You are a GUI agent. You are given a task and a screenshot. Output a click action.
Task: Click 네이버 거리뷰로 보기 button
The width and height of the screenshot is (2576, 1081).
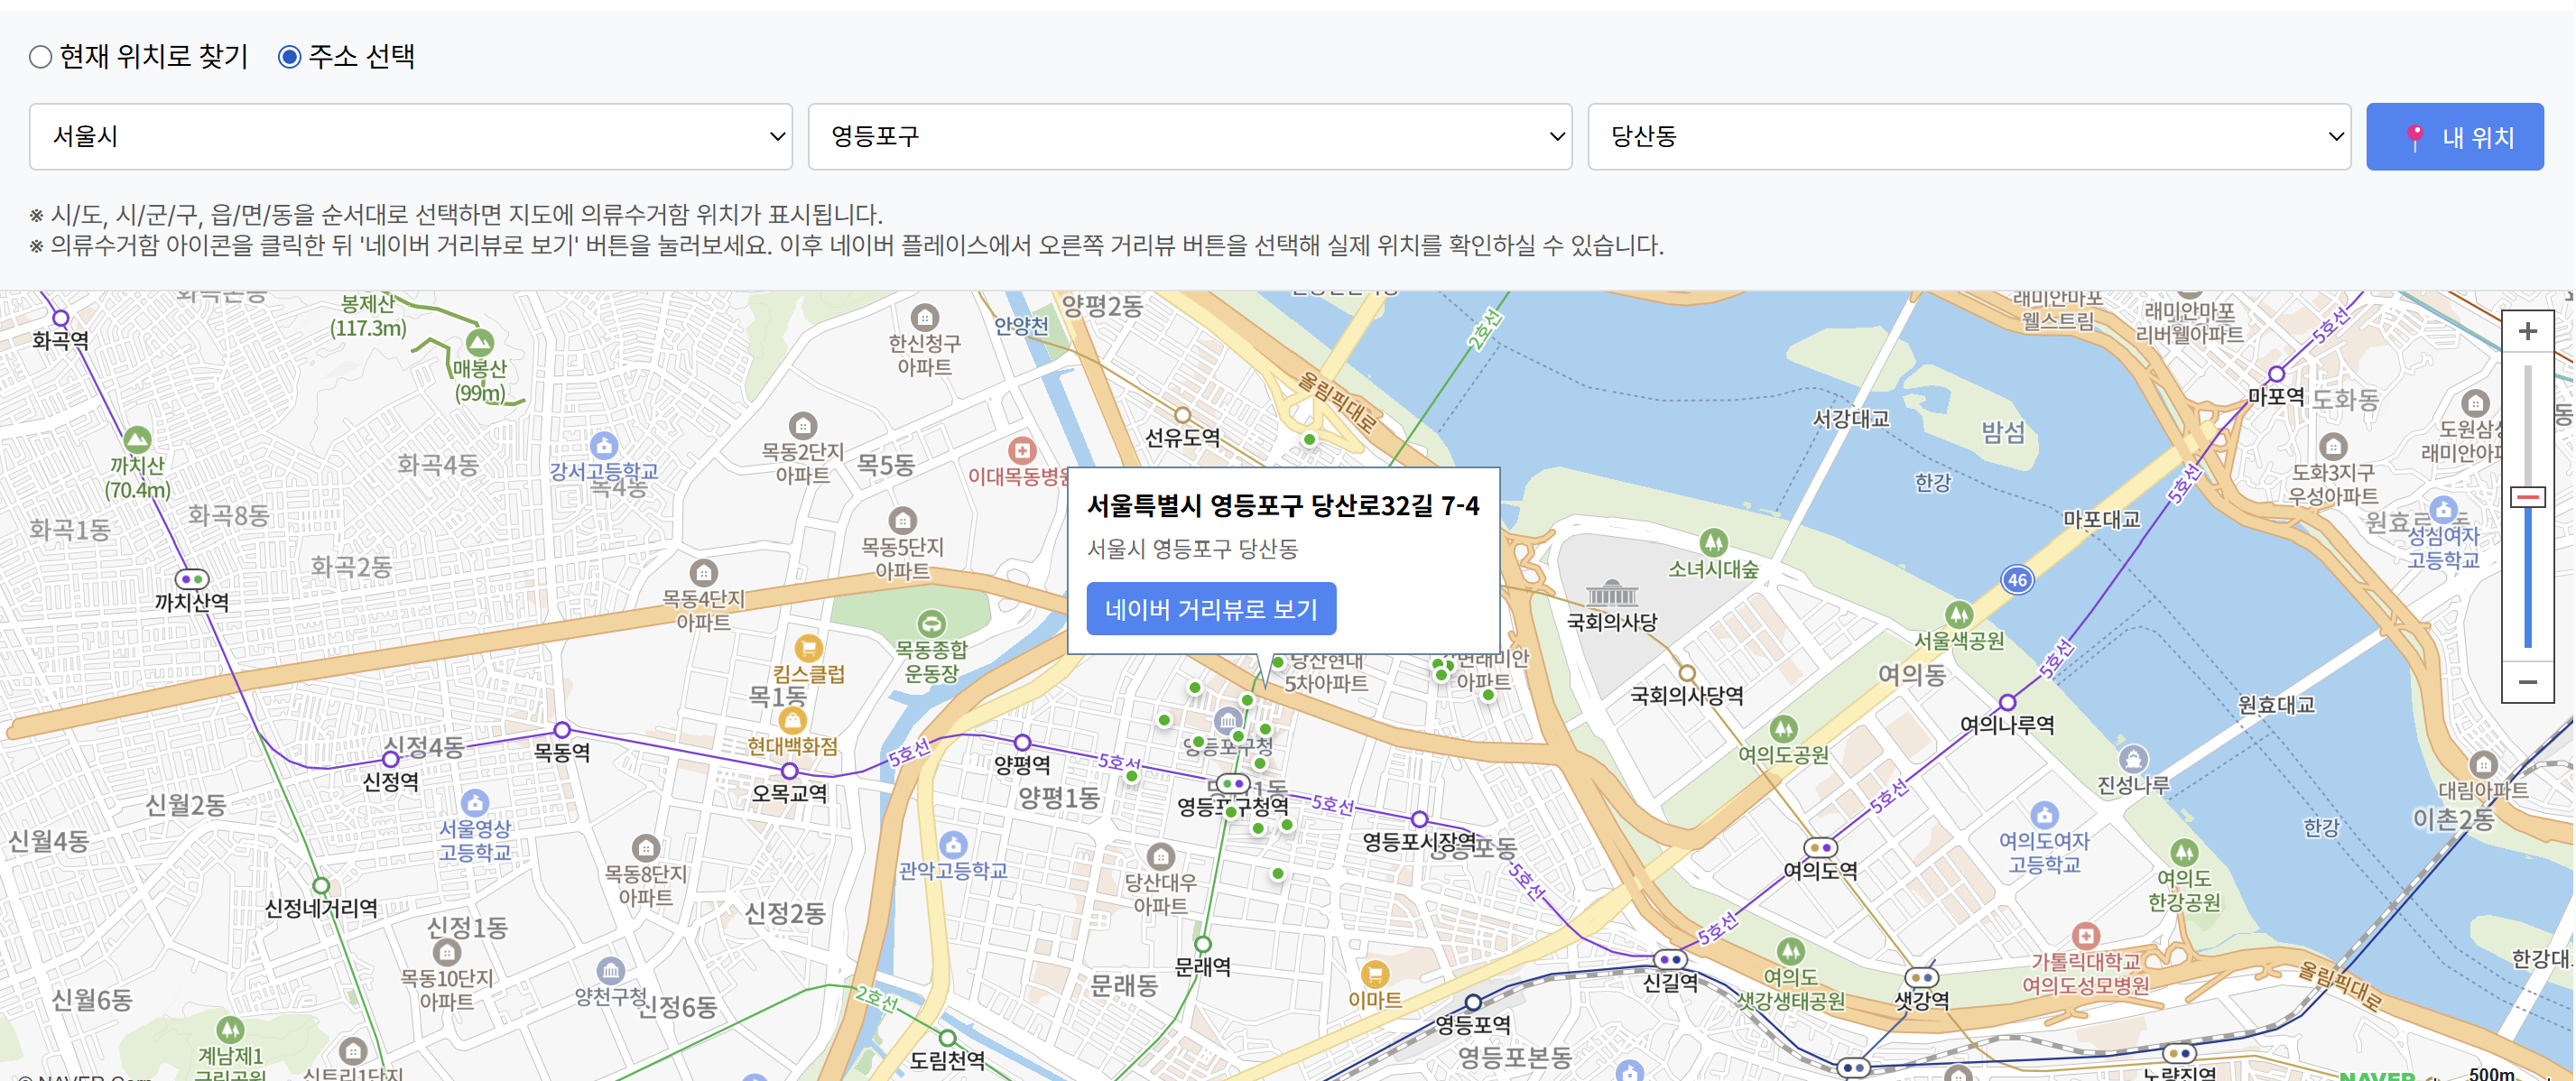(1210, 608)
